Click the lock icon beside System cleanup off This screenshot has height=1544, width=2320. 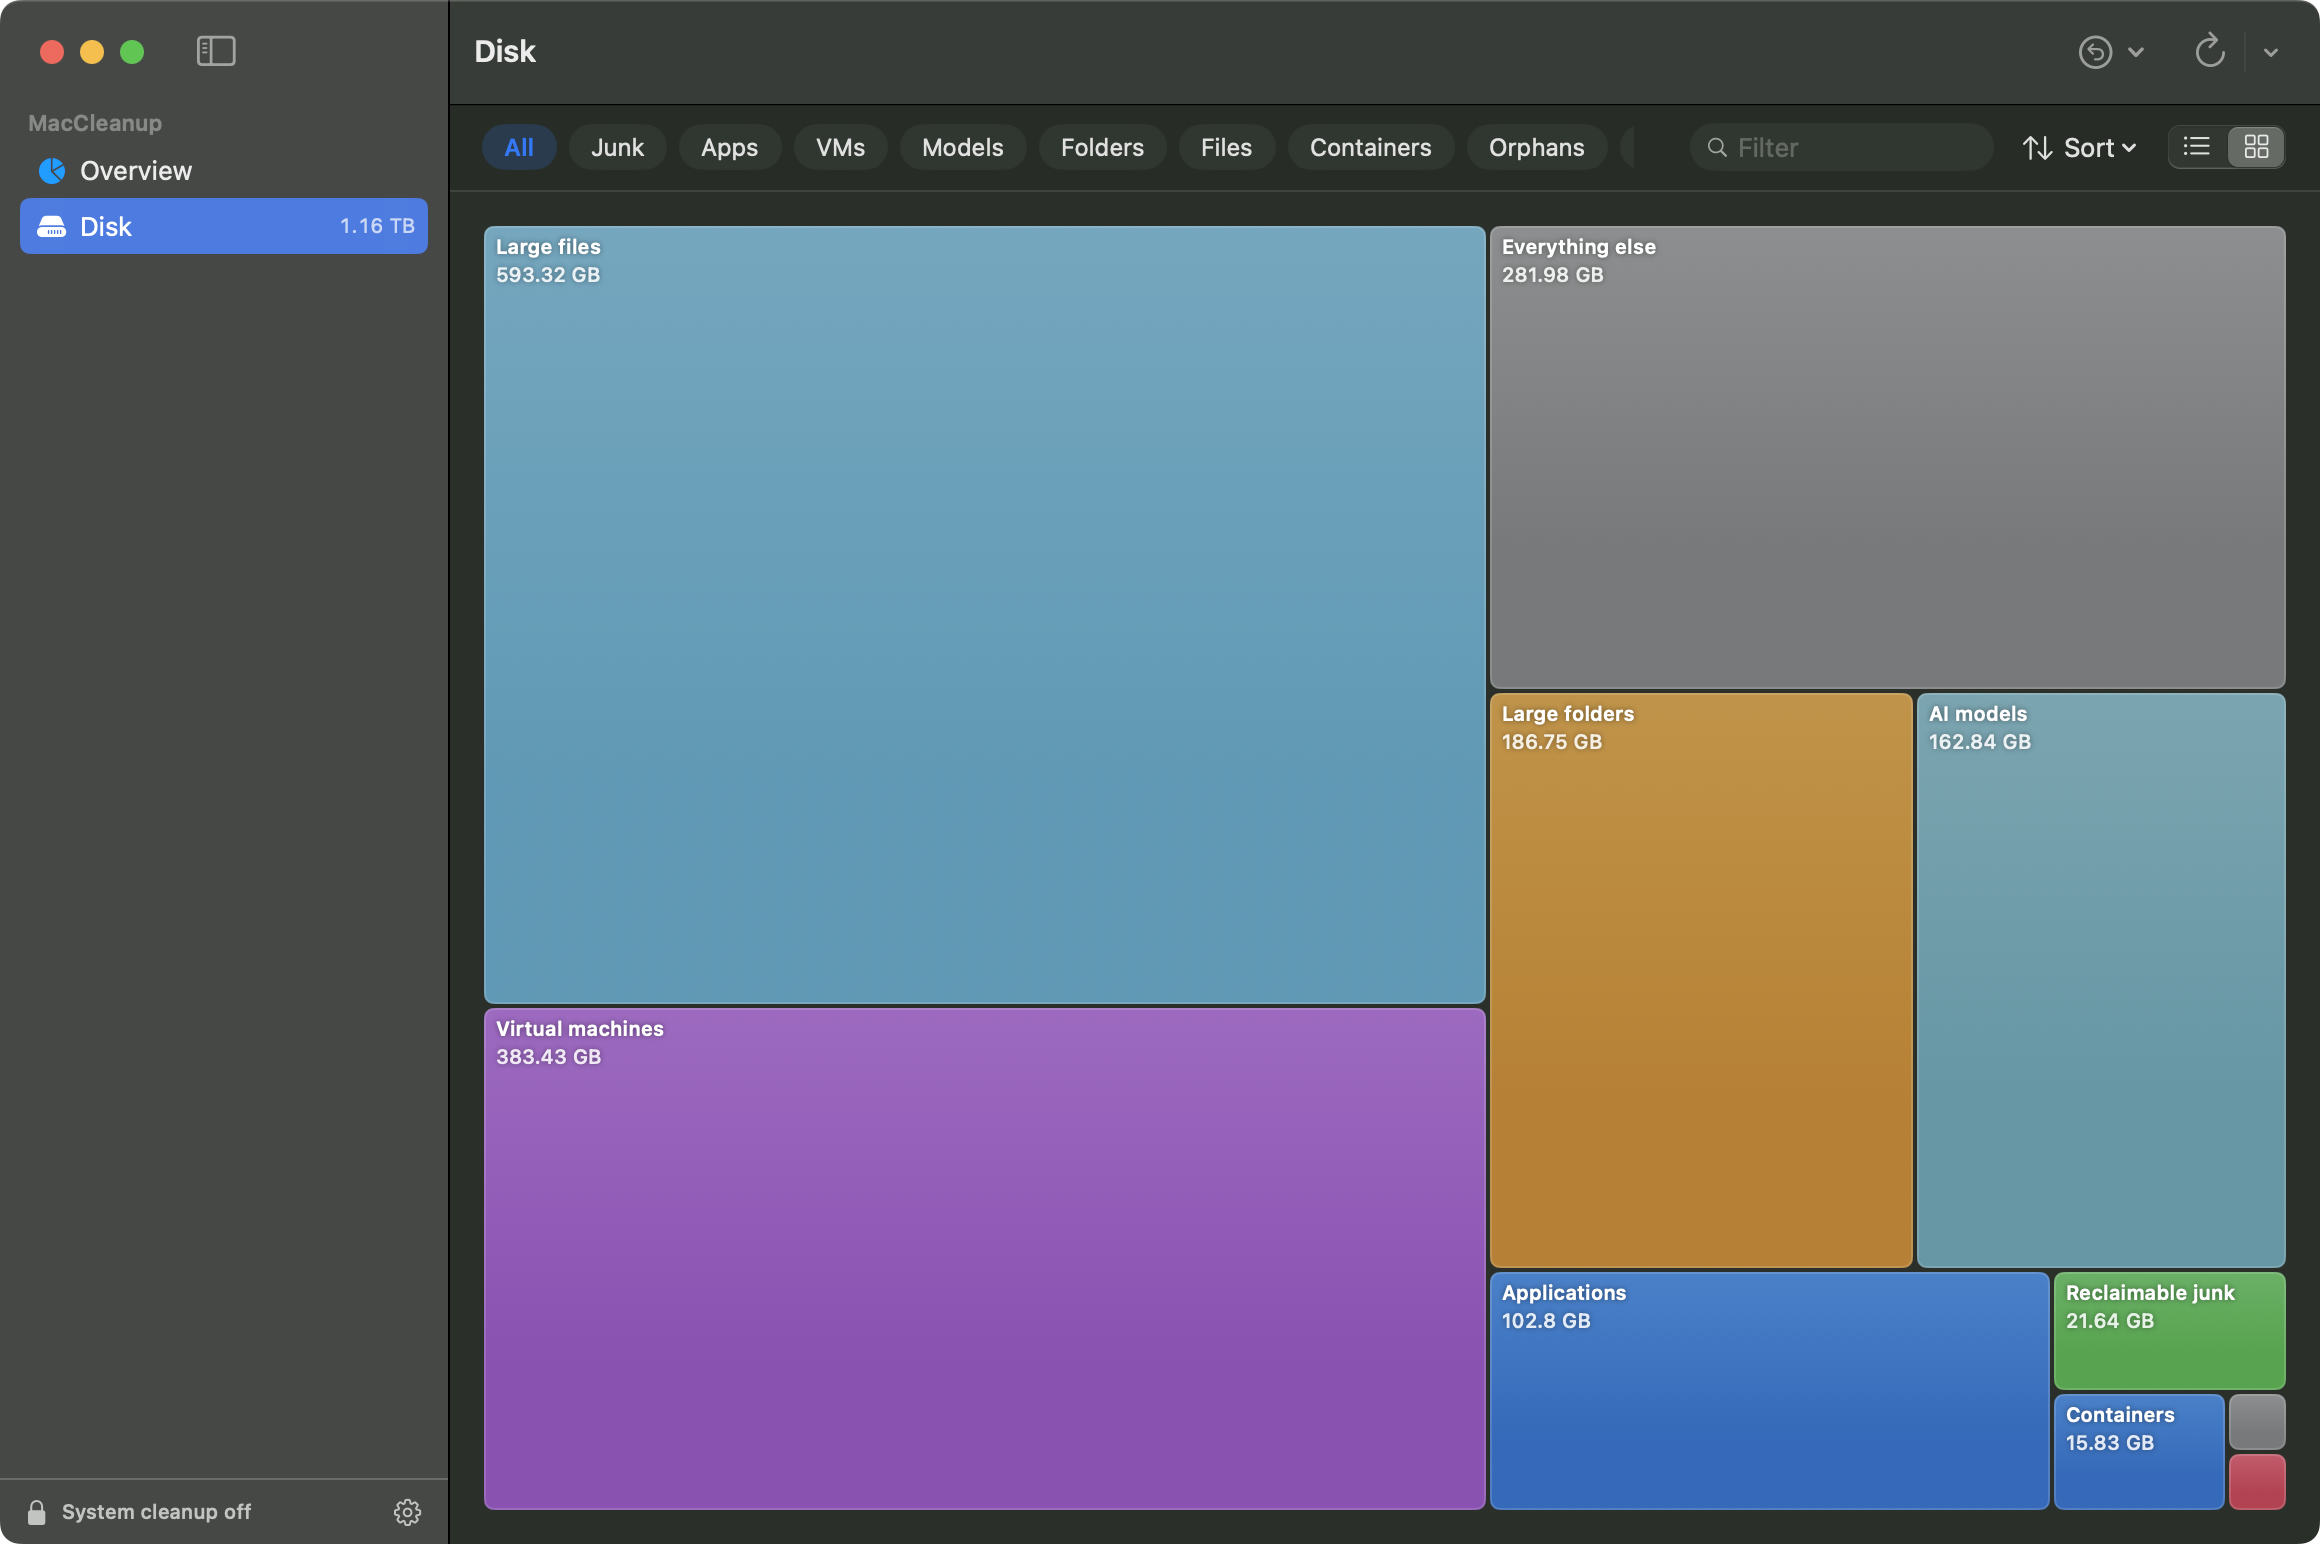tap(37, 1512)
